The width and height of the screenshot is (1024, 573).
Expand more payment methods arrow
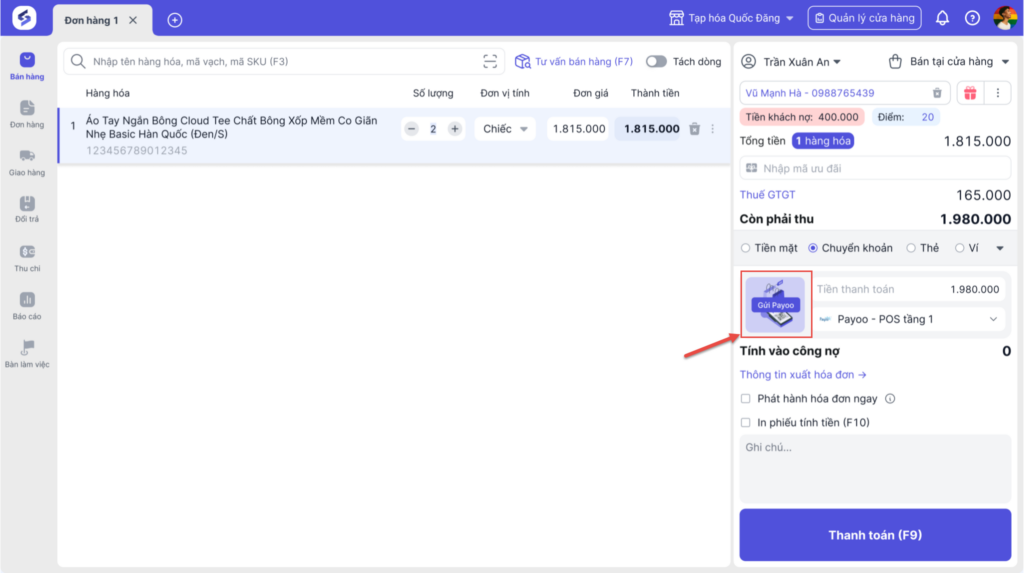(x=1000, y=248)
